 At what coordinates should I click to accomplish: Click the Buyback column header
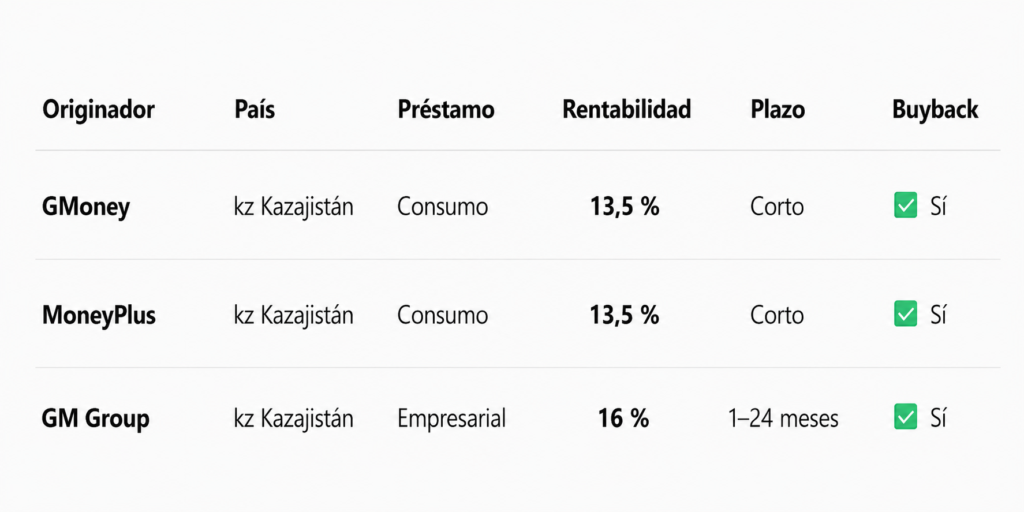[935, 110]
